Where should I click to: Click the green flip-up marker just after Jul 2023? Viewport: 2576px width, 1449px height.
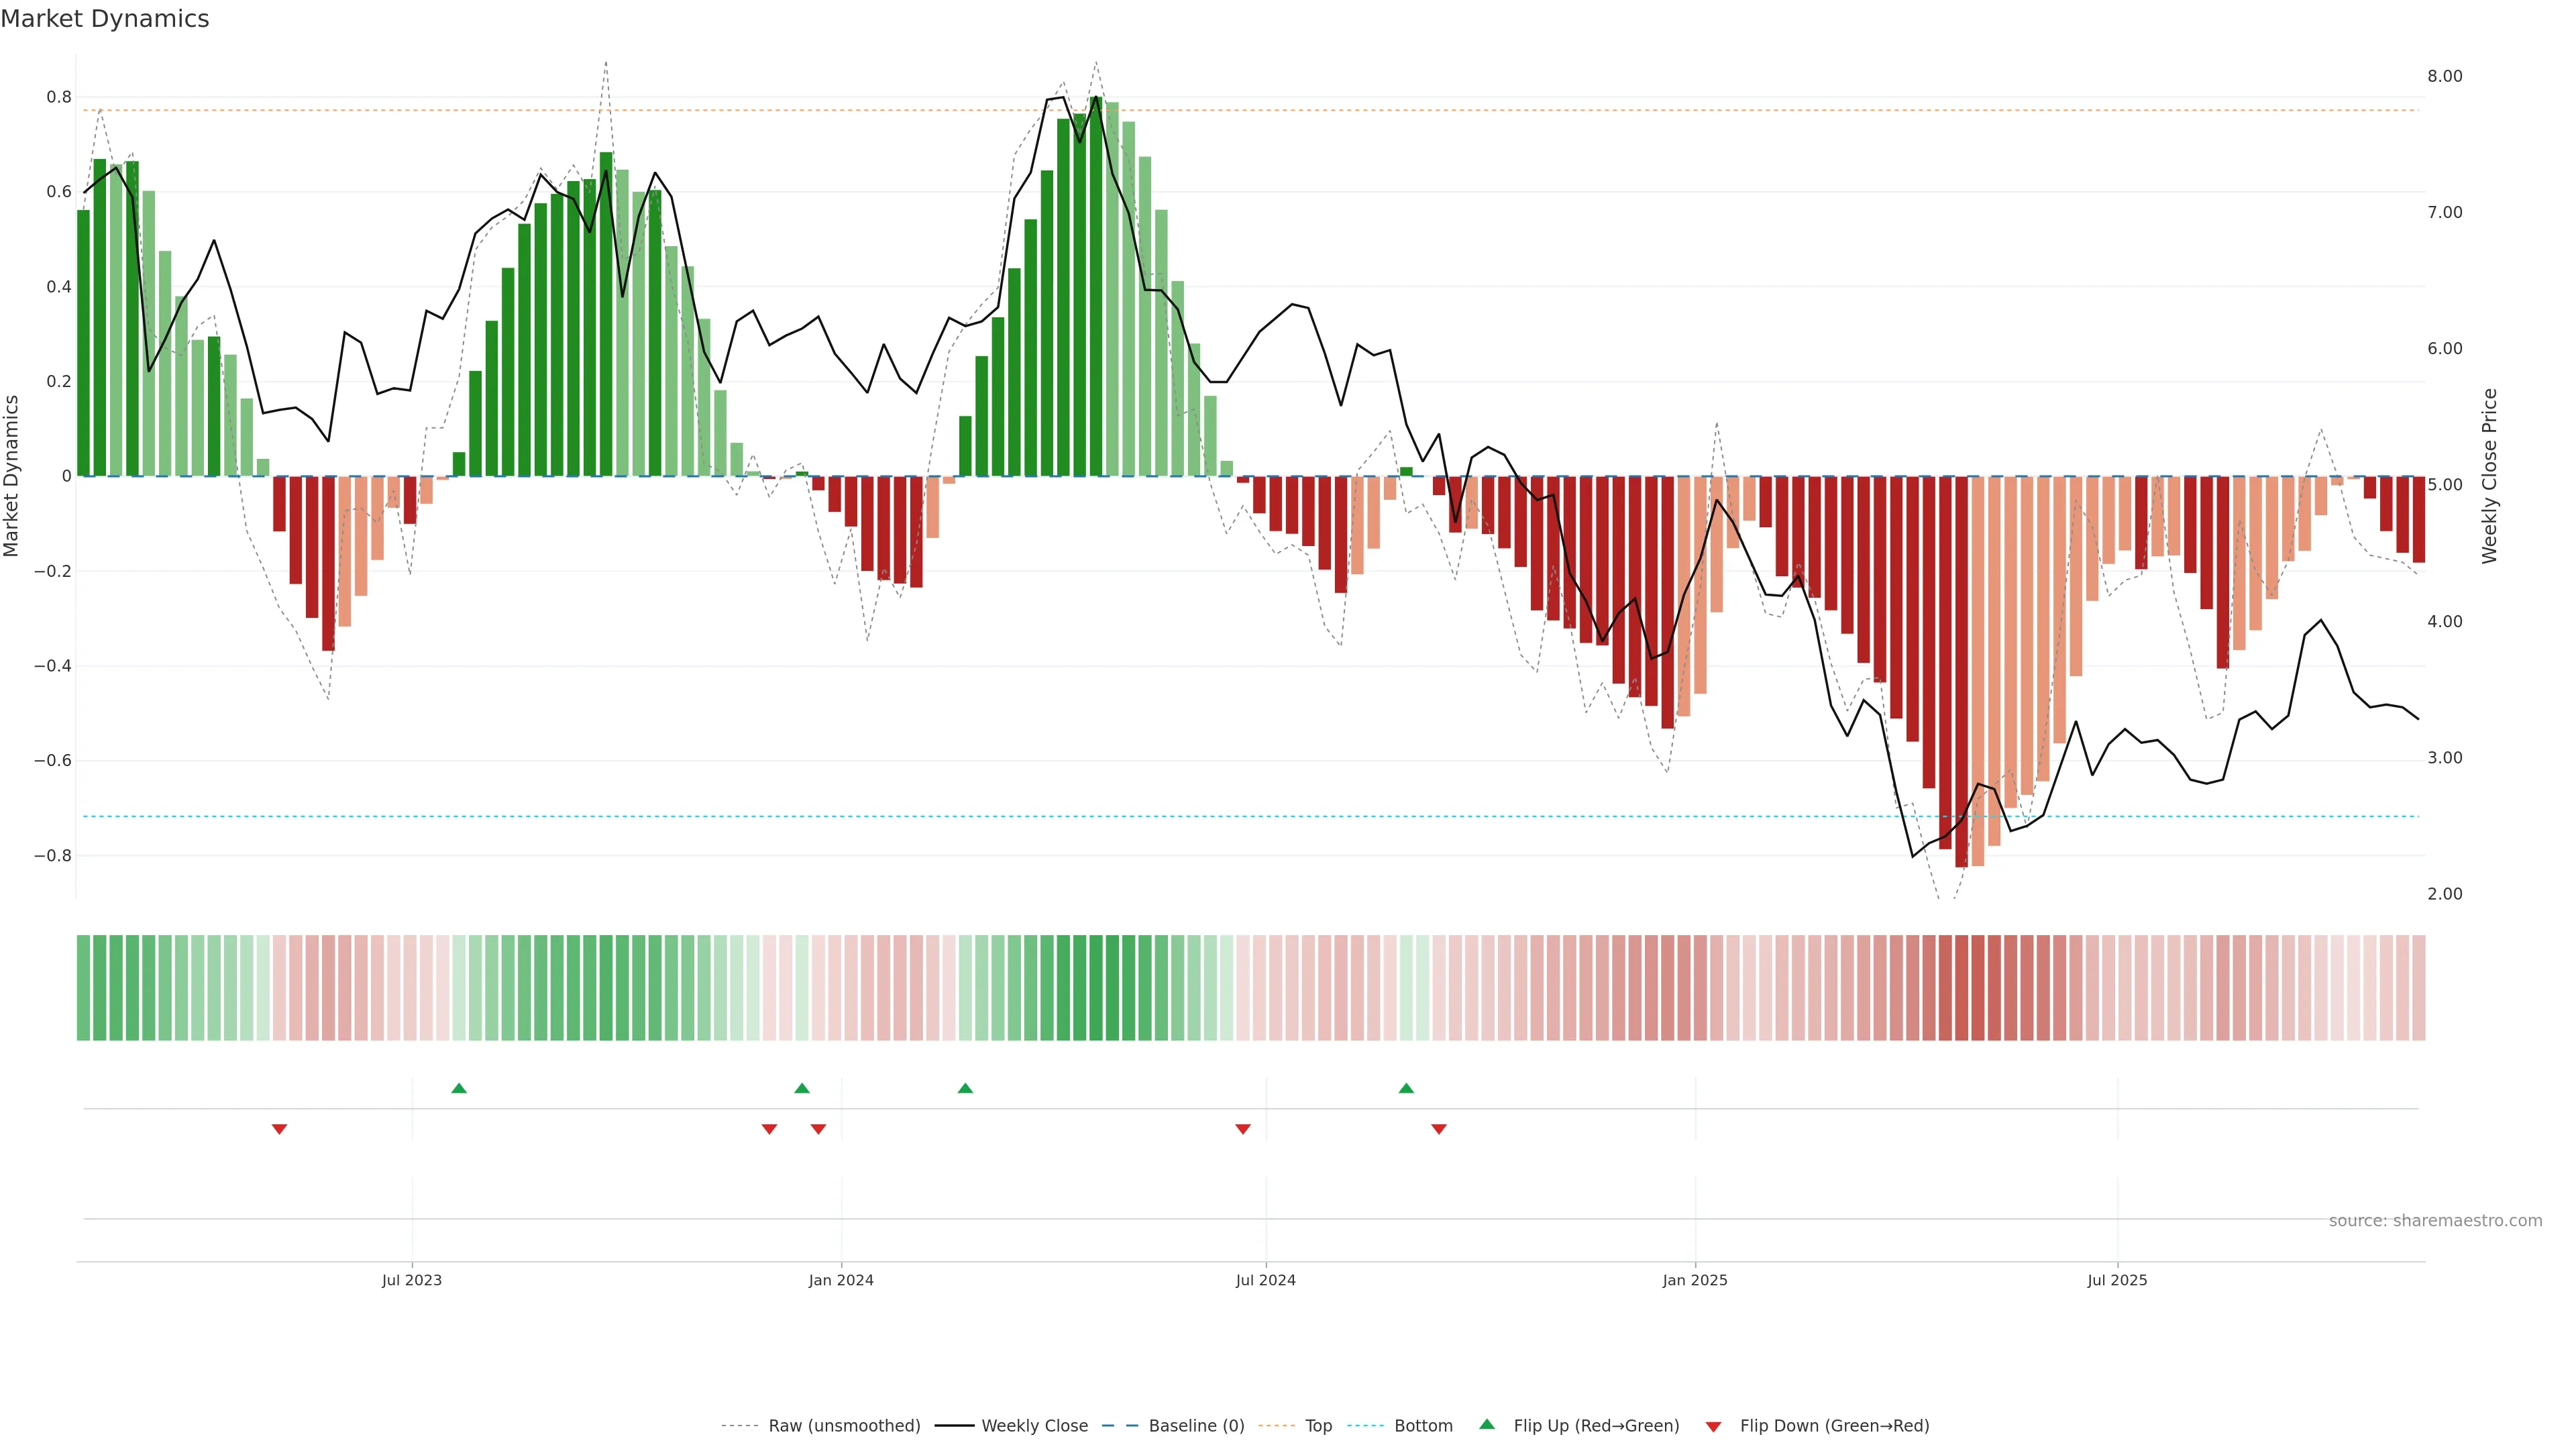459,1088
